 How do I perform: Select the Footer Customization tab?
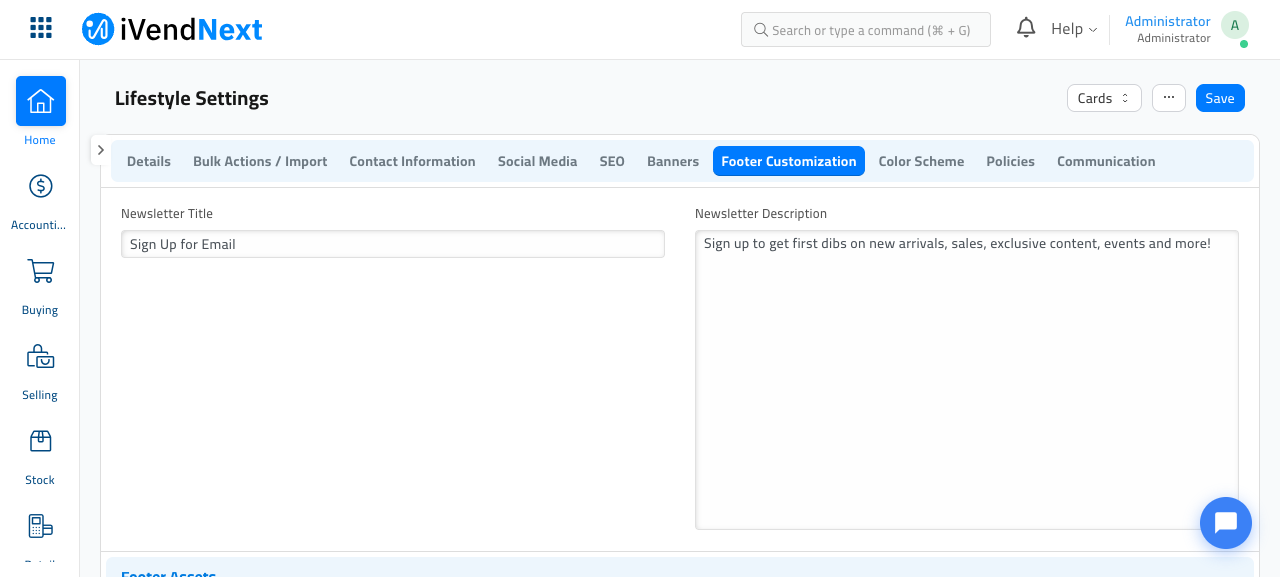point(789,161)
